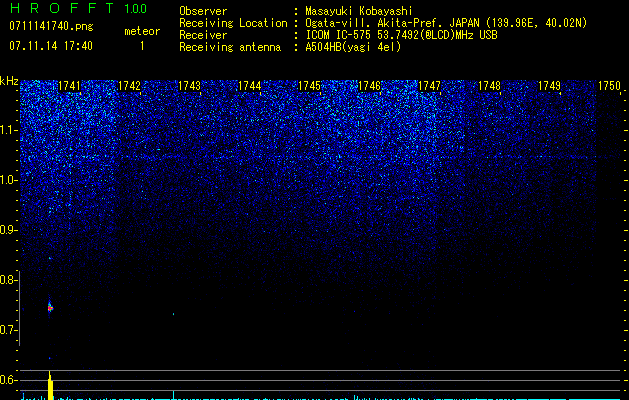Click the Observer field label

point(203,11)
